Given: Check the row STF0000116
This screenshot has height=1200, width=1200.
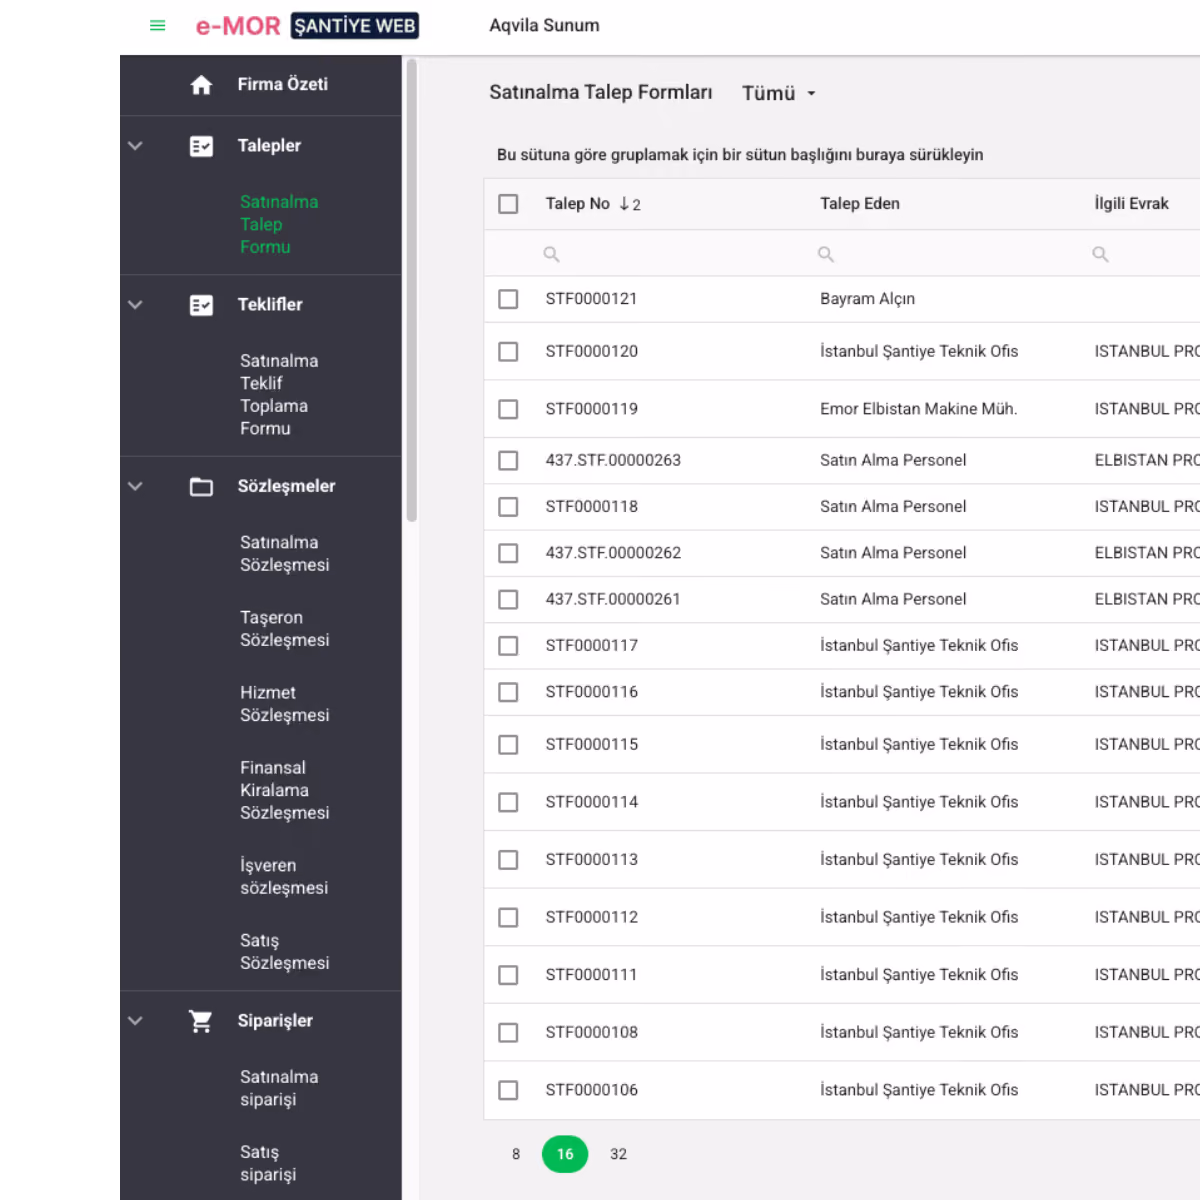Looking at the screenshot, I should click(508, 692).
